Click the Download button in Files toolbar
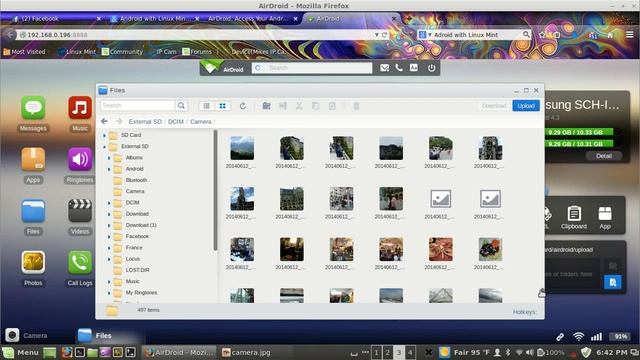 (x=494, y=106)
